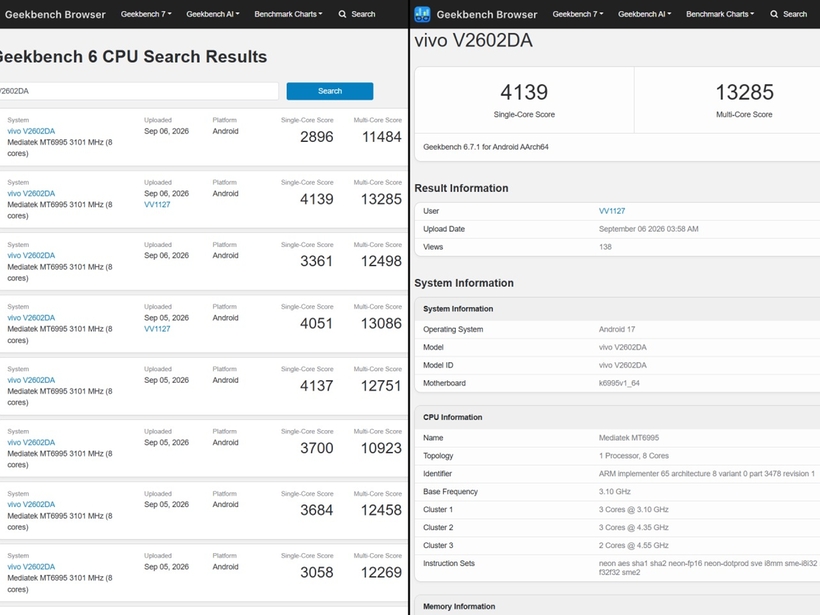Open vivo V2602DA result scoring 4051
820x615 pixels.
(x=31, y=317)
